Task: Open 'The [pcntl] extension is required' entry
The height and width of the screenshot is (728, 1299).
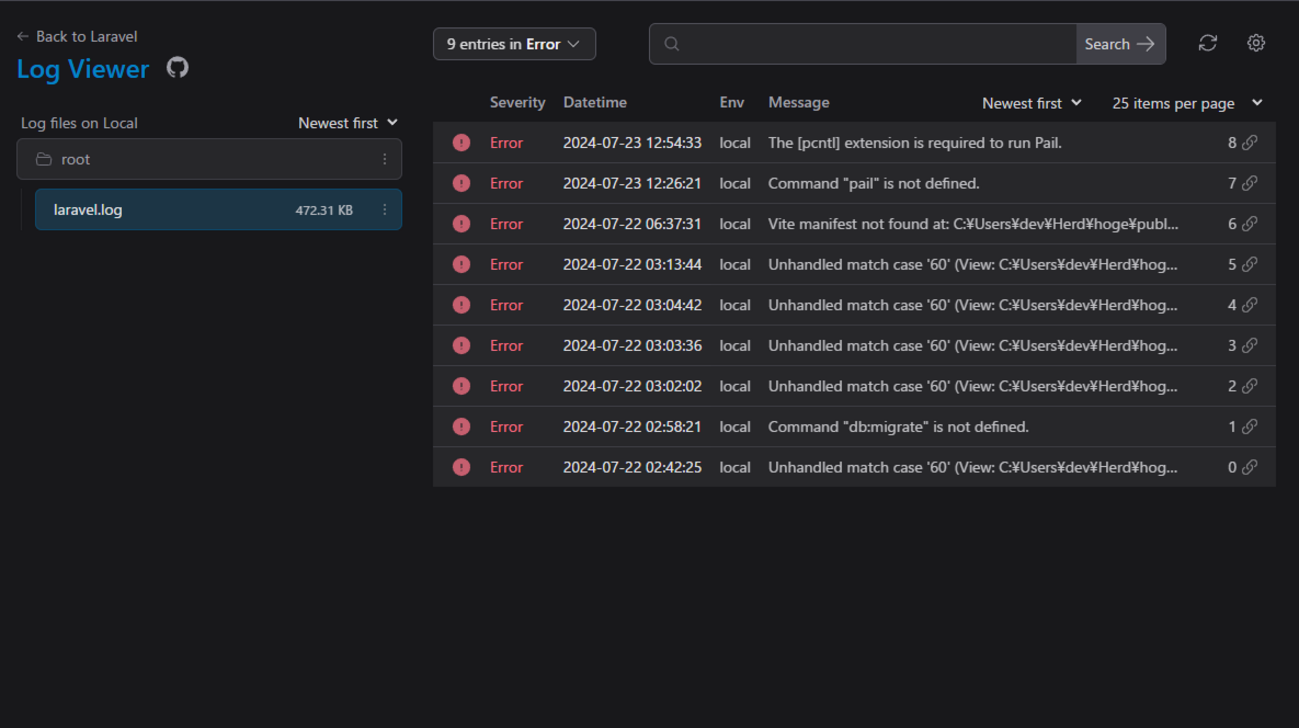Action: point(854,143)
